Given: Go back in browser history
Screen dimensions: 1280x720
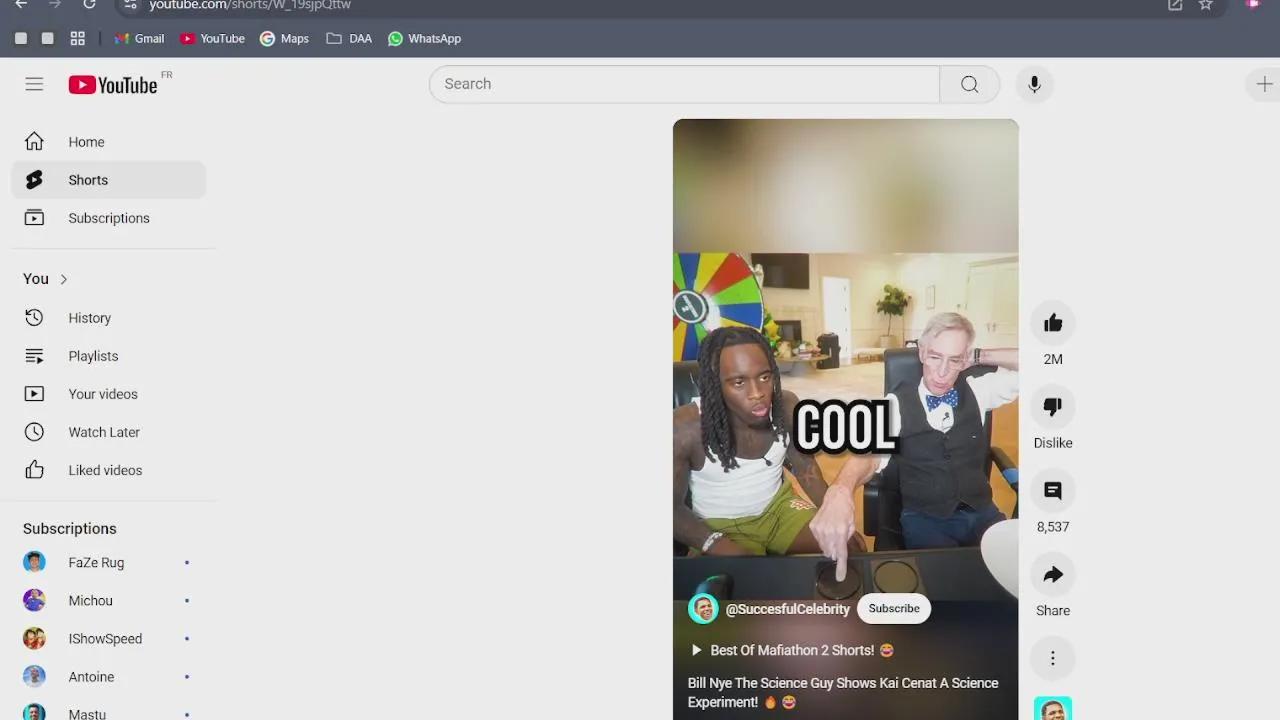Looking at the screenshot, I should (21, 5).
